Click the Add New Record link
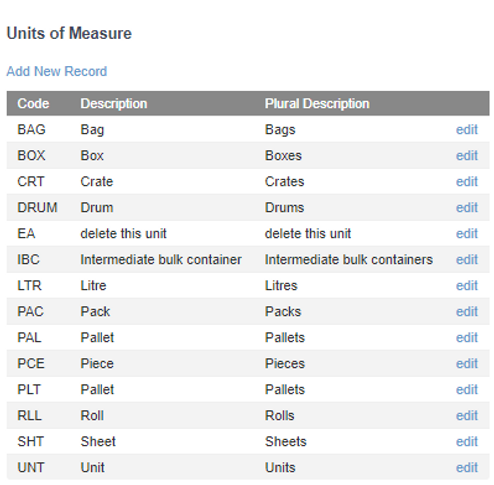Screen dimensions: 494x485 57,71
